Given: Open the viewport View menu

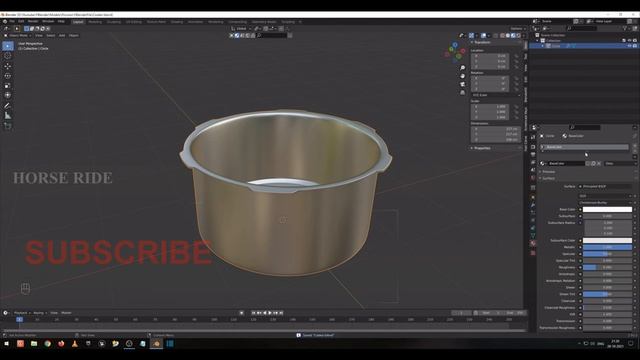Looking at the screenshot, I should coord(38,36).
